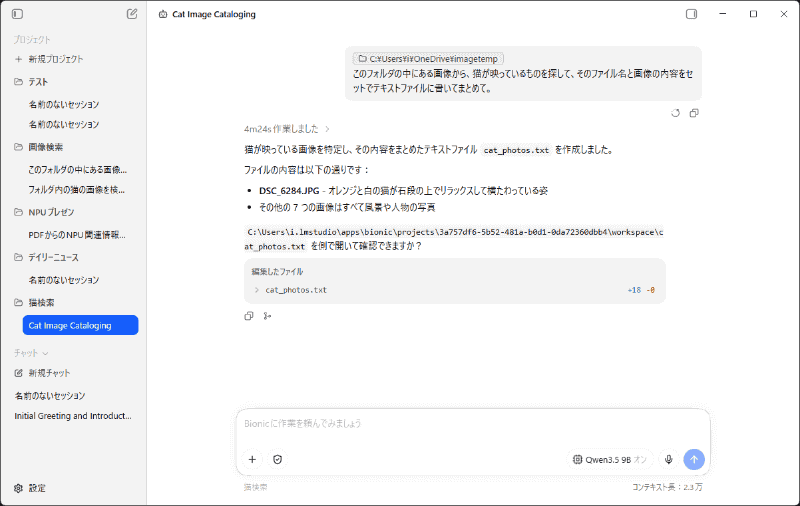Open the Qwen3.5 9B model selector
Image resolution: width=800 pixels, height=506 pixels.
(609, 460)
